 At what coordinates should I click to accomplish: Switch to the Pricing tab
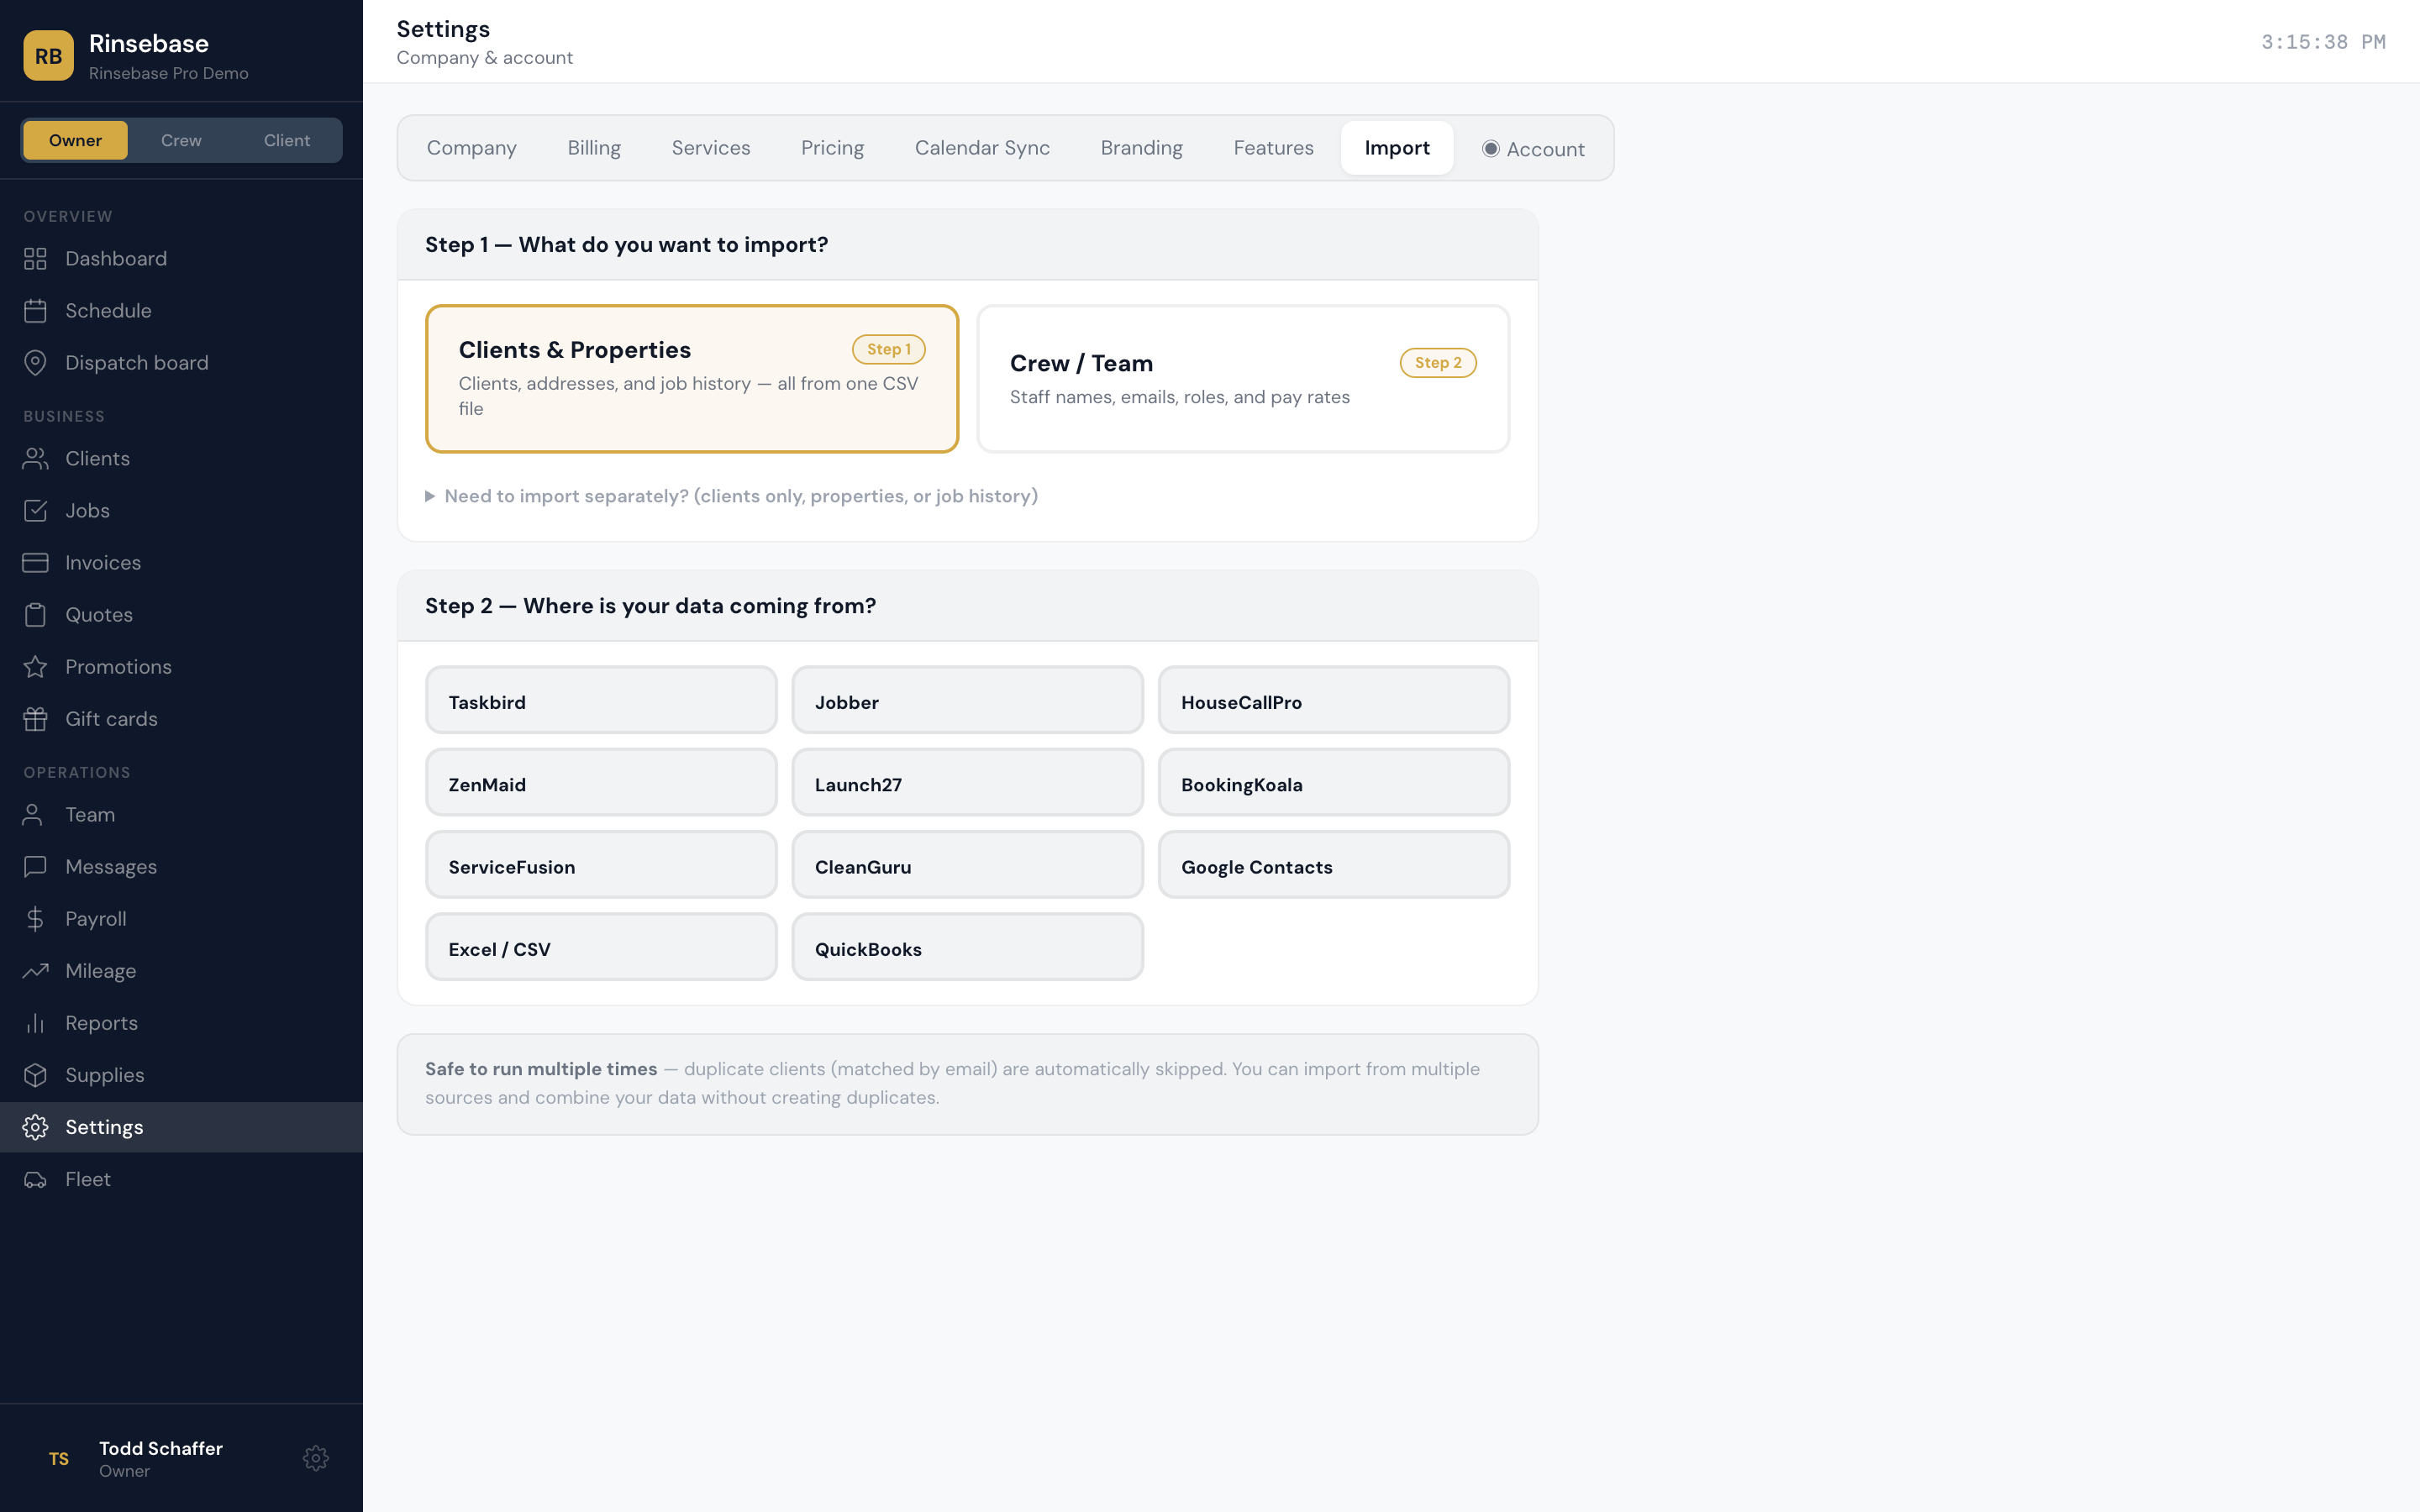coord(832,148)
